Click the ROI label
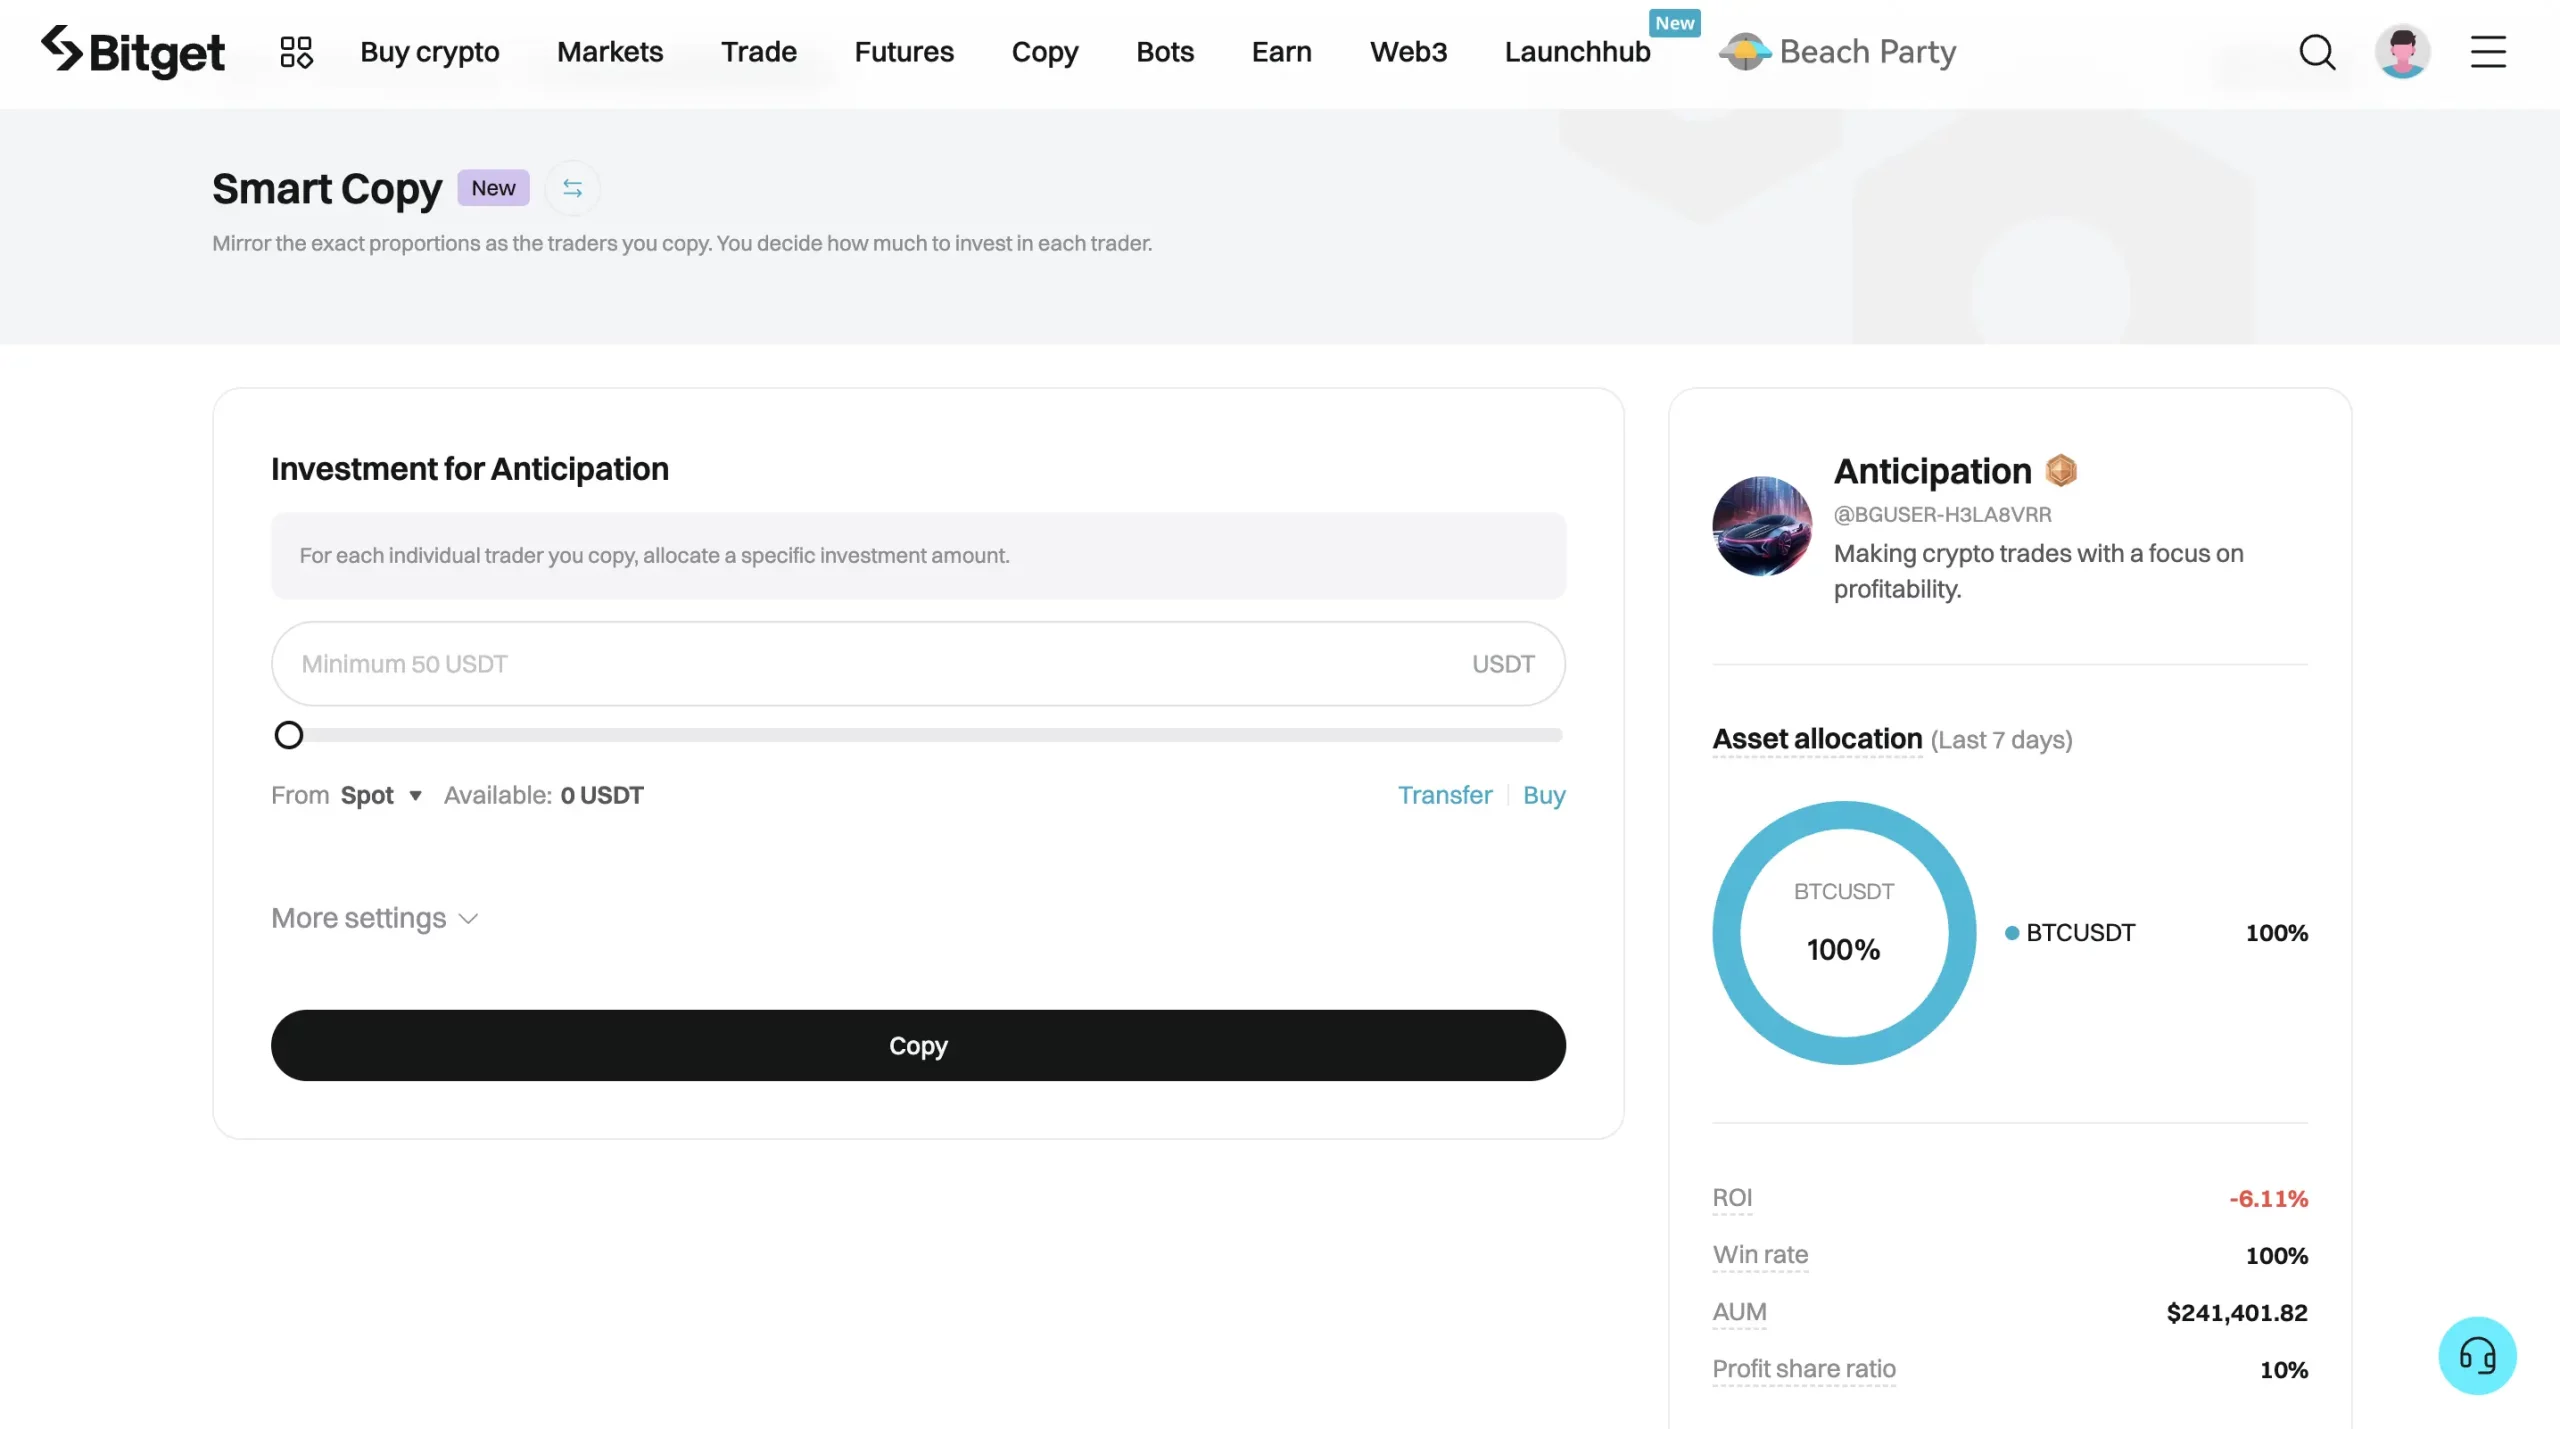The image size is (2560, 1429). coord(1732,1198)
